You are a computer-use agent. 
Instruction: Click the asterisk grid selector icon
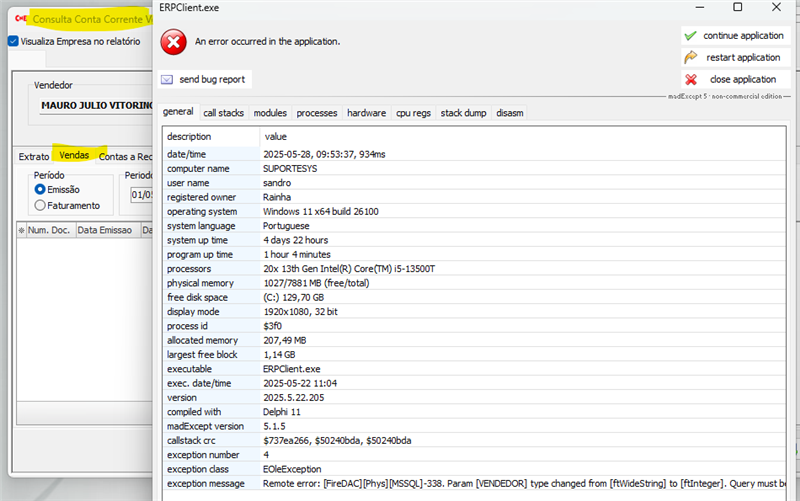click(x=22, y=230)
